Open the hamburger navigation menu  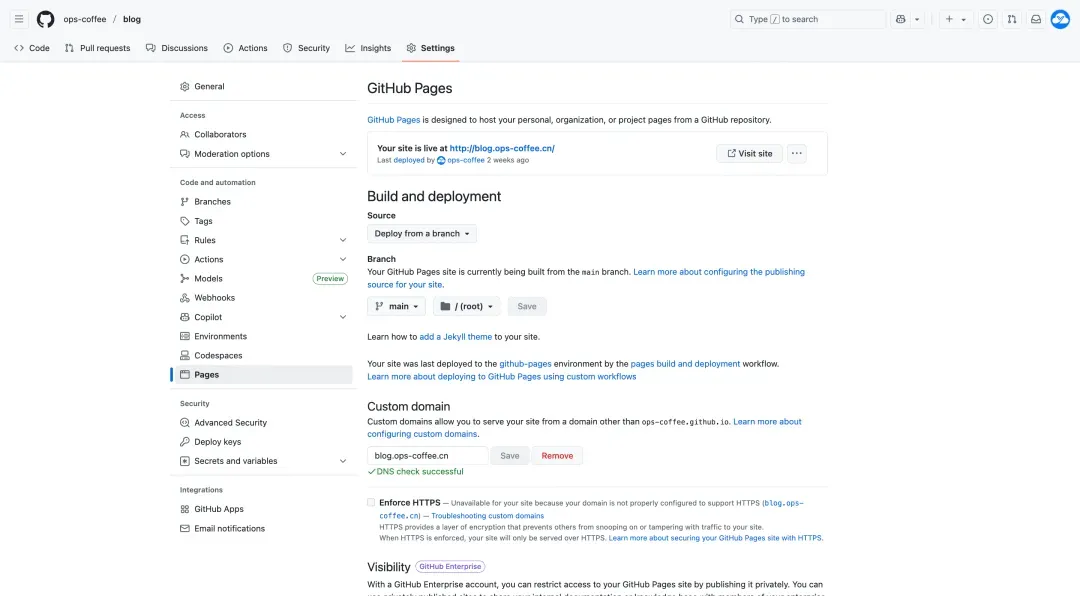tap(19, 19)
